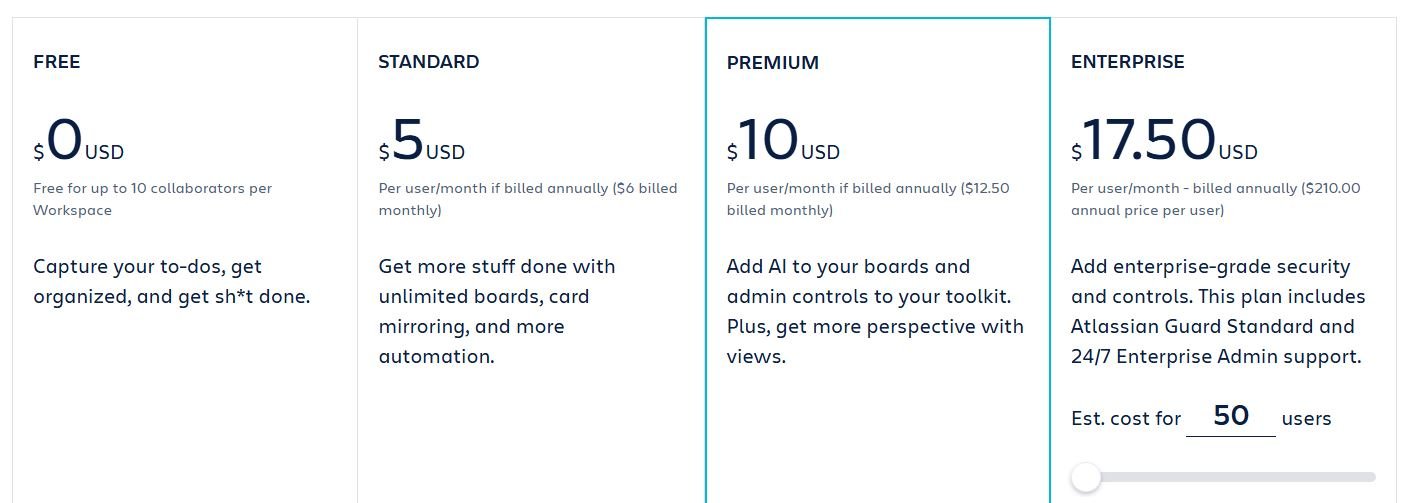Click the 'Est. cost for' label
Screen dimensions: 1414x503
point(1126,419)
